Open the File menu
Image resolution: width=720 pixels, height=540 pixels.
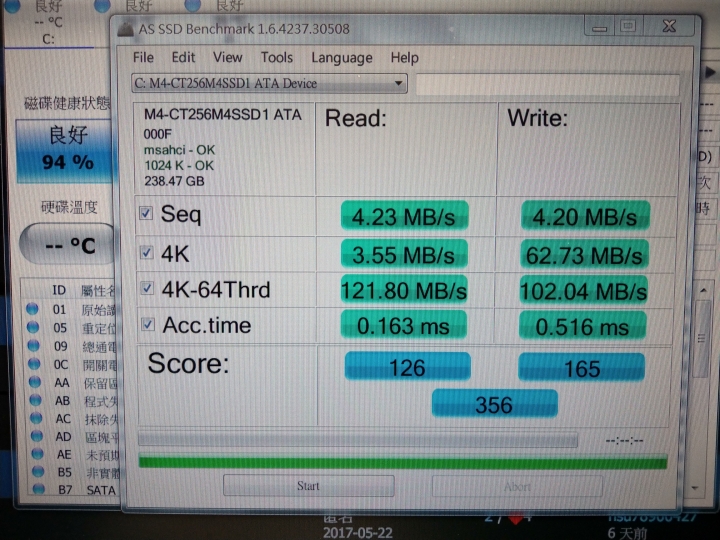pyautogui.click(x=143, y=57)
